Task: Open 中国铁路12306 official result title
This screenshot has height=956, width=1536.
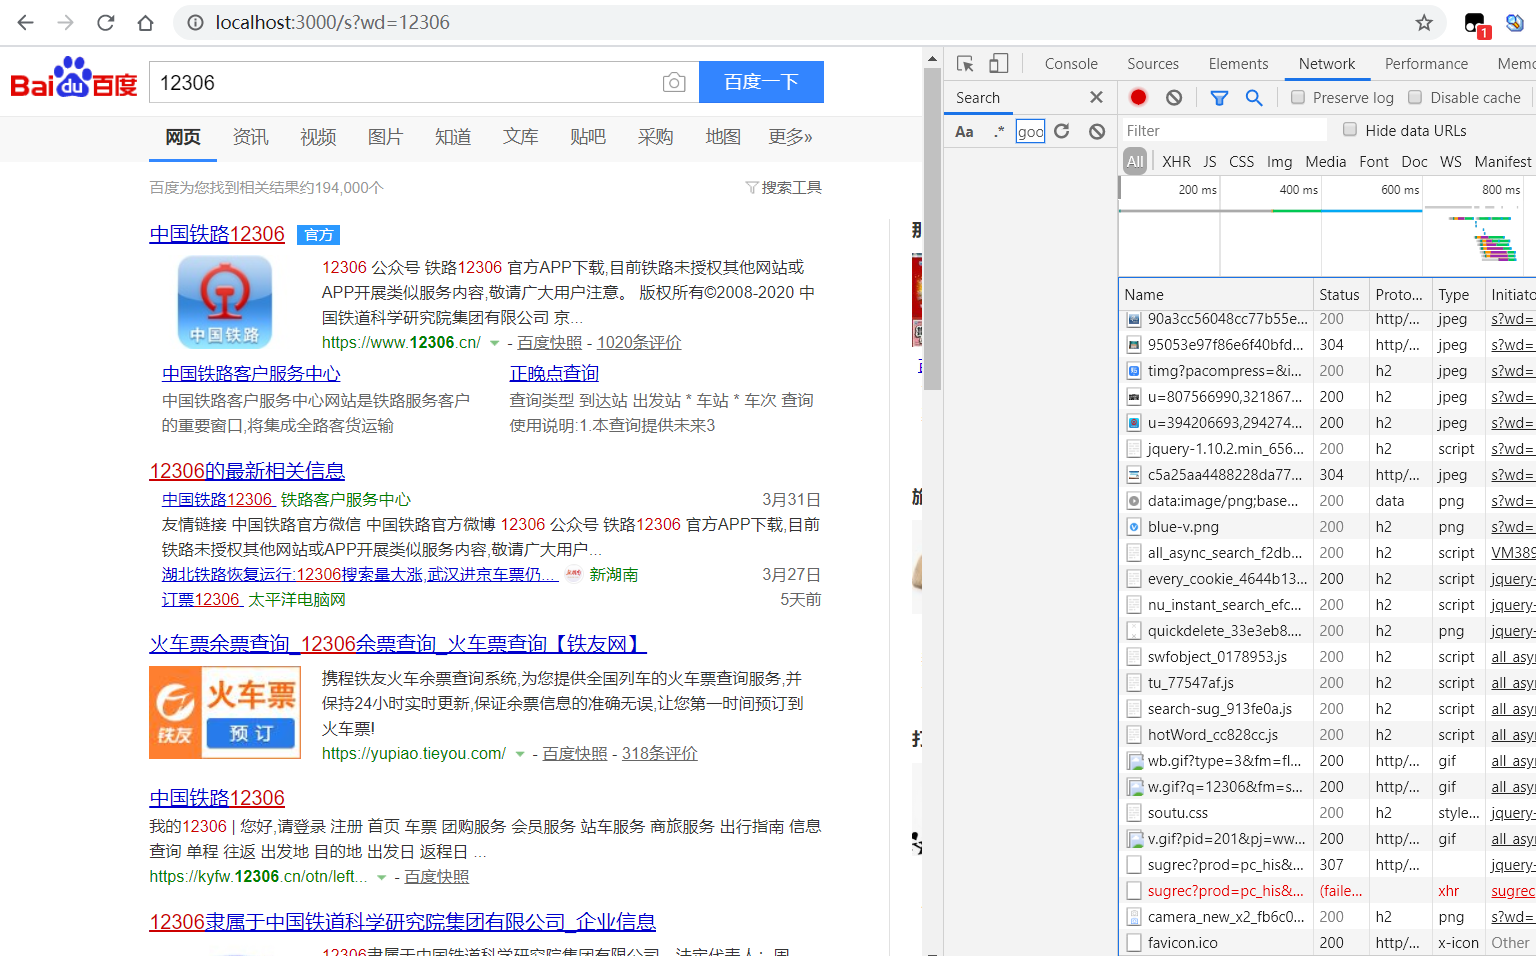Action: coord(217,234)
